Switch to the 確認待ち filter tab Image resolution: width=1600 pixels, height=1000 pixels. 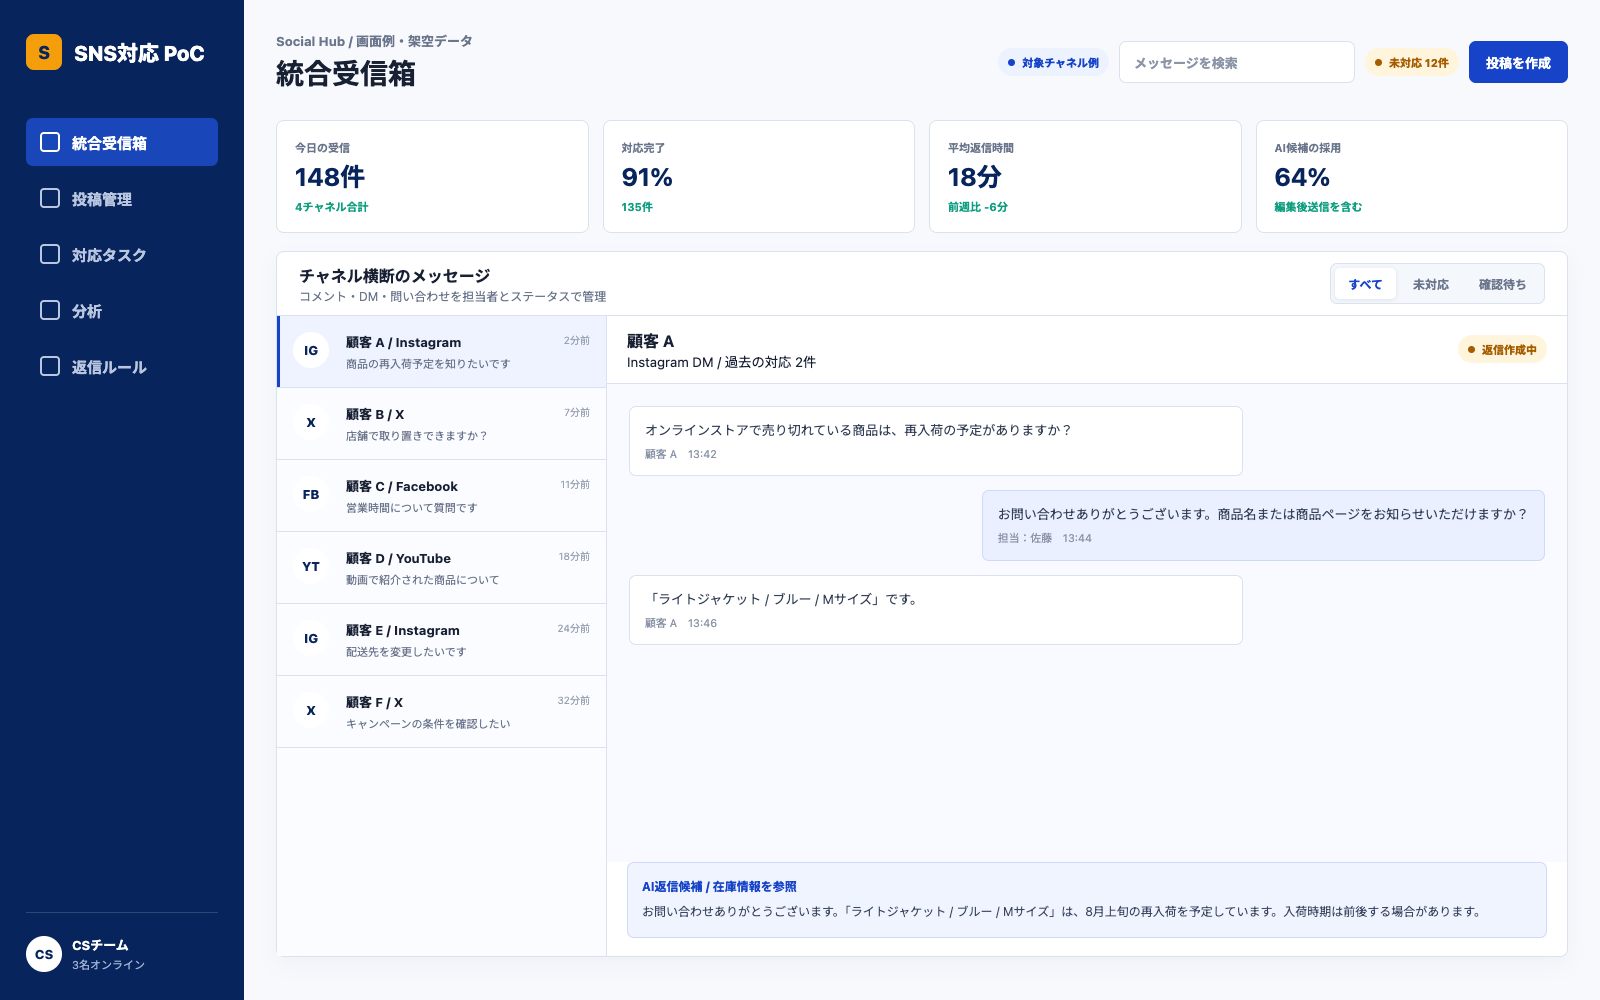click(1502, 284)
